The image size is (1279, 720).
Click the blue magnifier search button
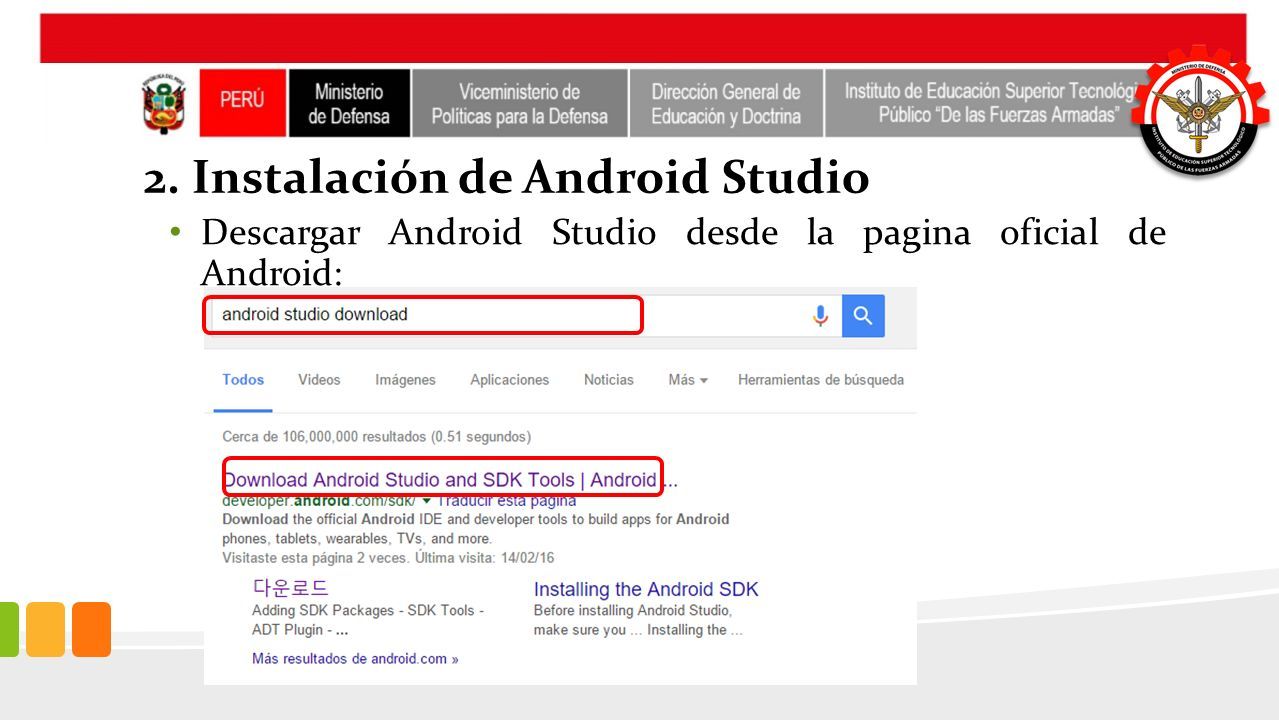[x=863, y=316]
